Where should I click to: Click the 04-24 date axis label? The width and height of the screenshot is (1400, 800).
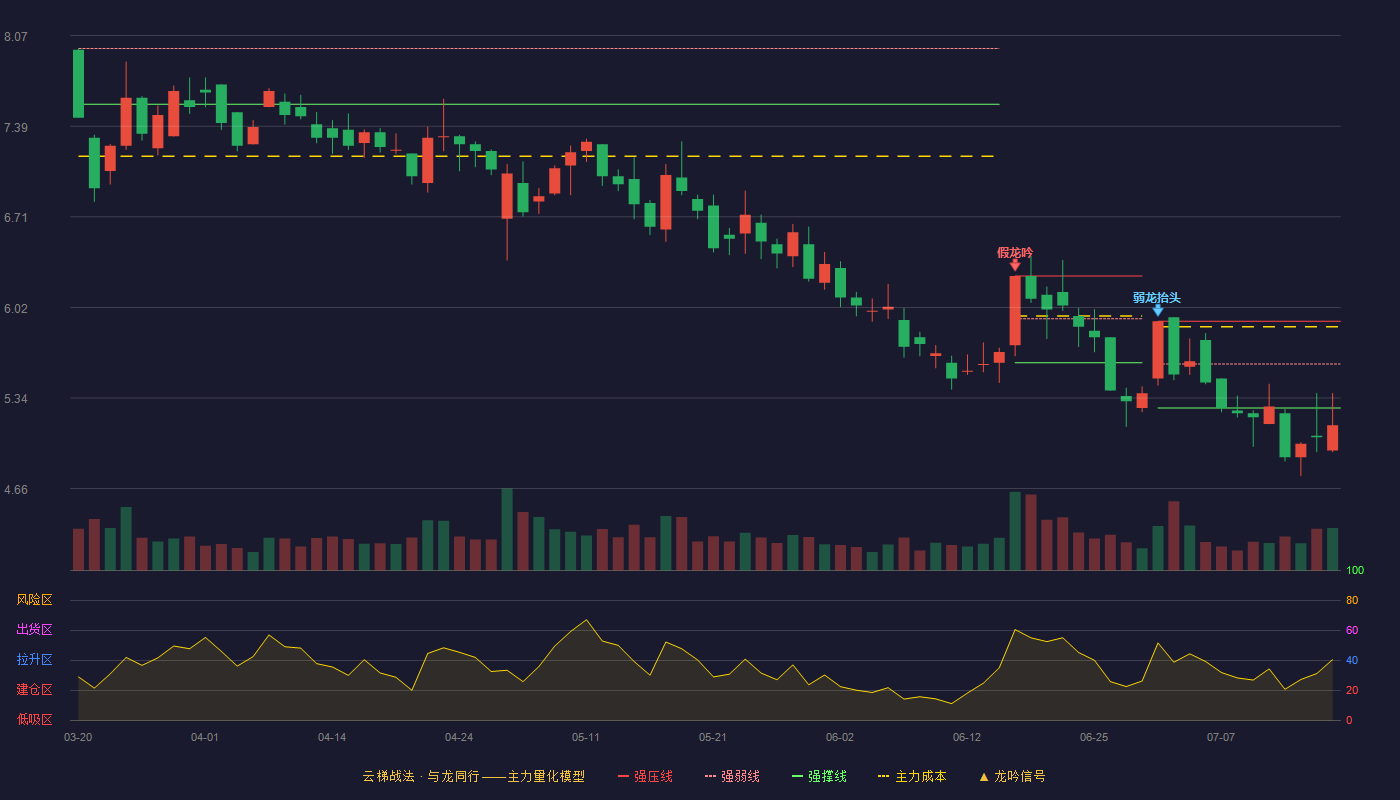click(x=459, y=738)
